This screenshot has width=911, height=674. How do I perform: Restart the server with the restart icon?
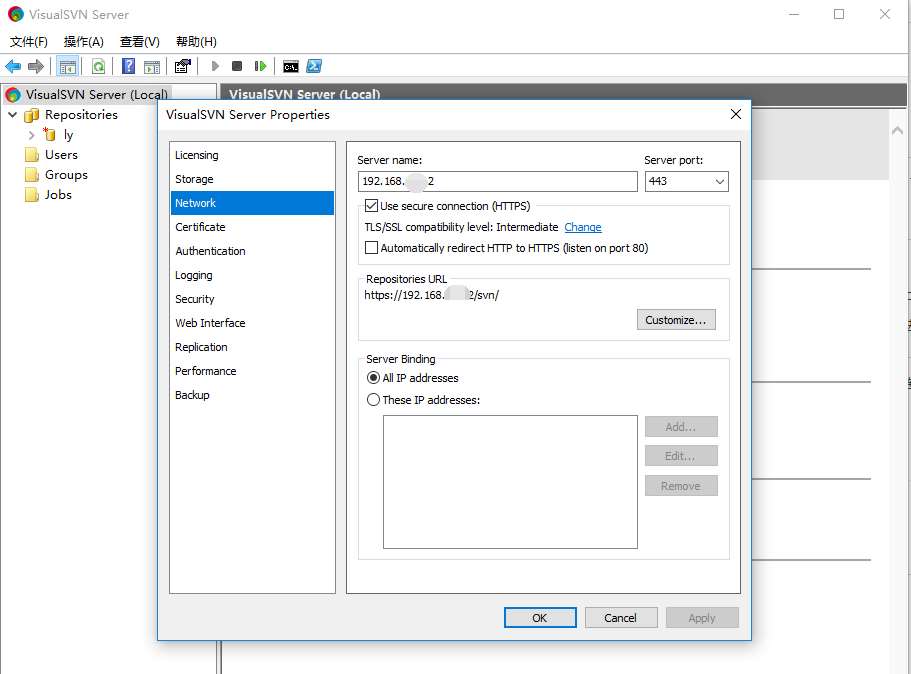click(x=260, y=66)
